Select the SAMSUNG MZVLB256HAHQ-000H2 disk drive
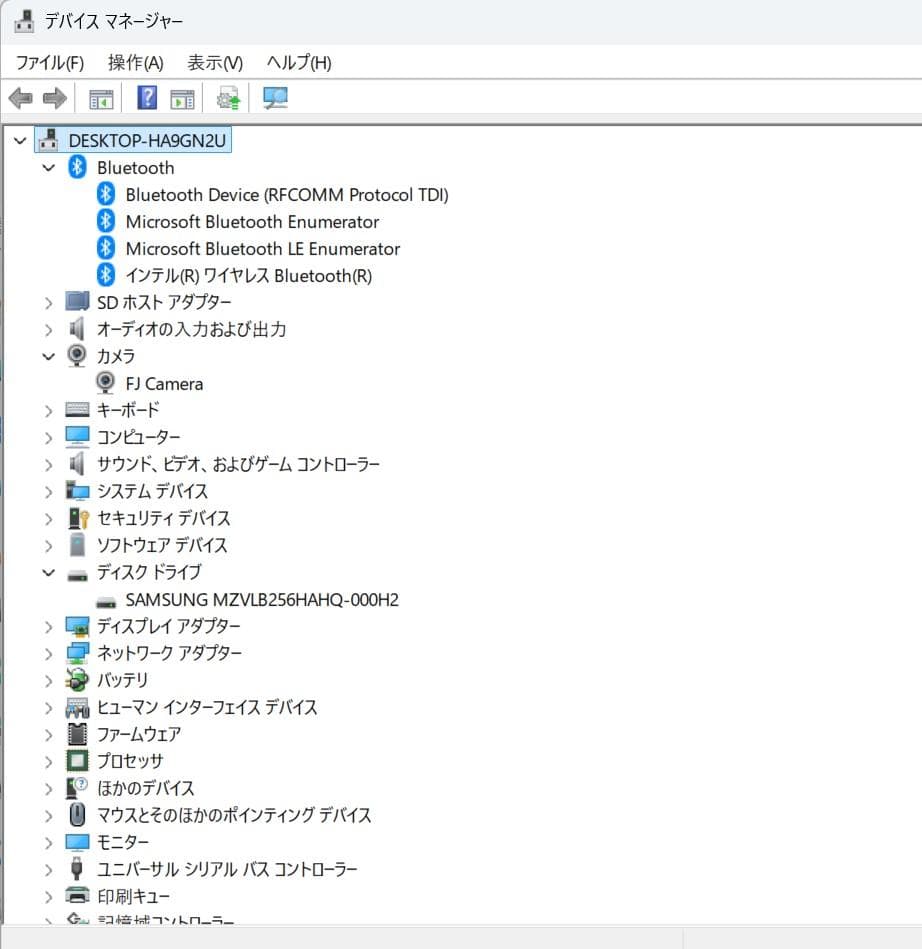The height and width of the screenshot is (949, 922). tap(259, 599)
